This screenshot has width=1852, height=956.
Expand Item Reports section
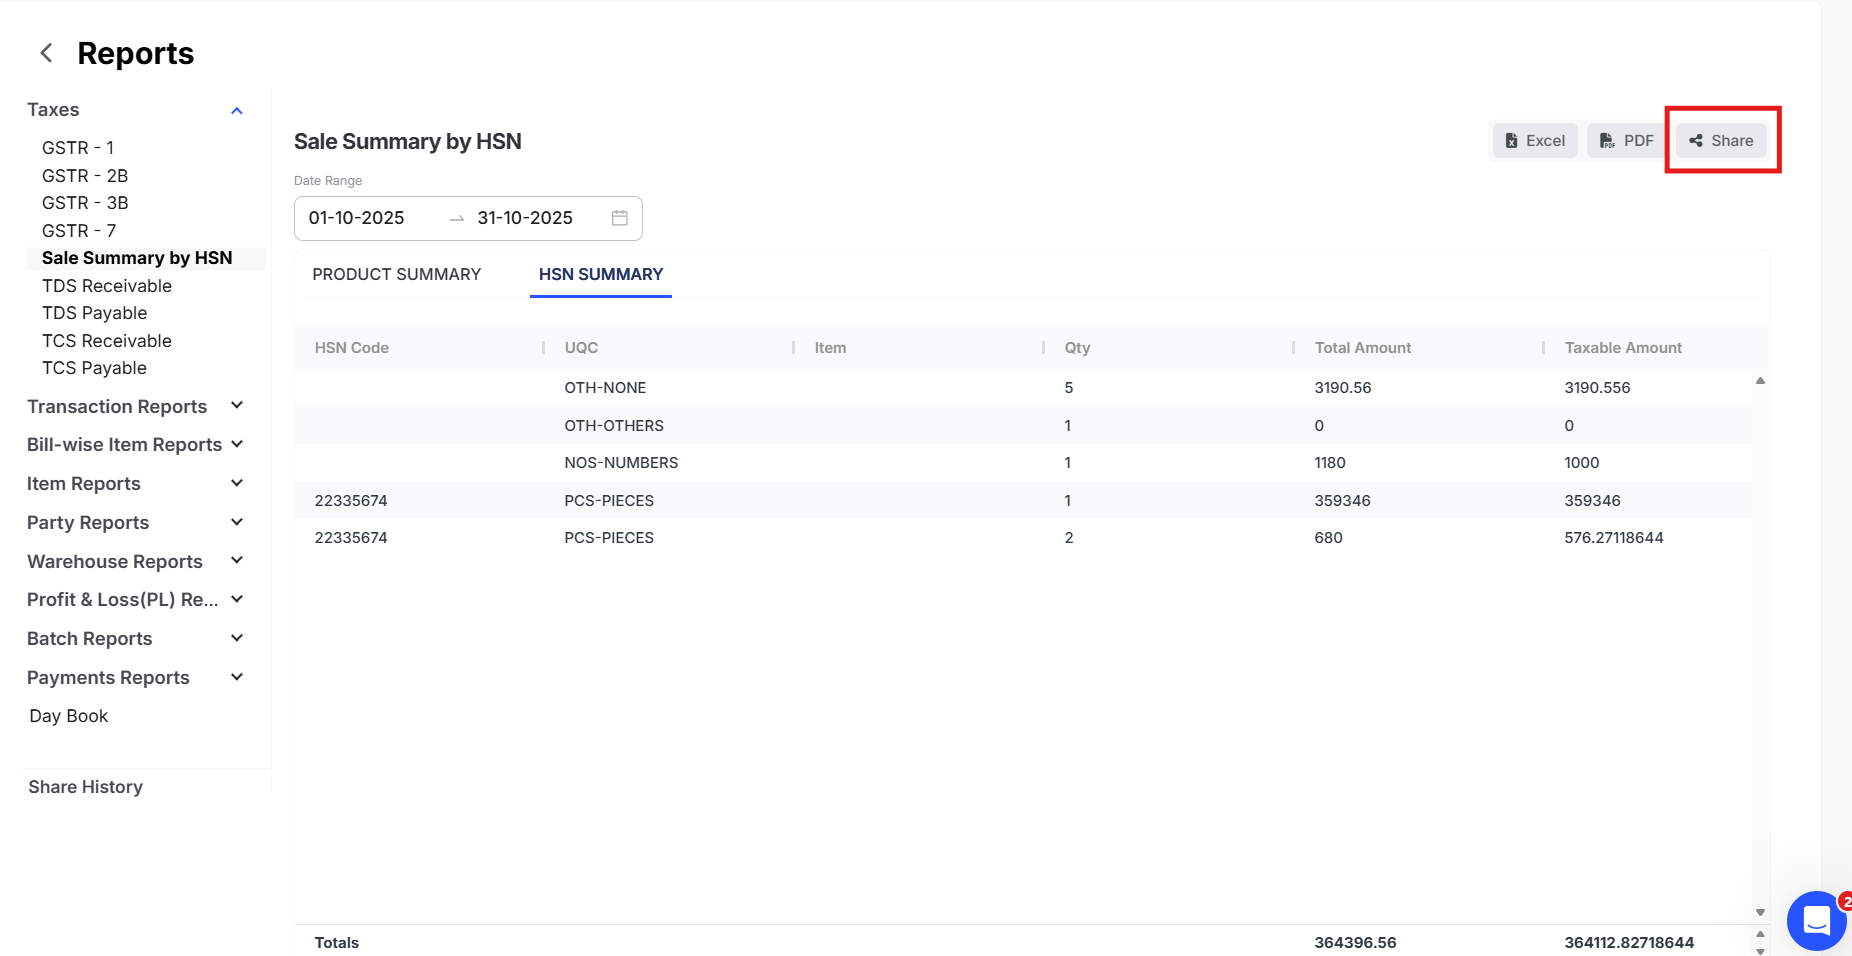pos(237,484)
